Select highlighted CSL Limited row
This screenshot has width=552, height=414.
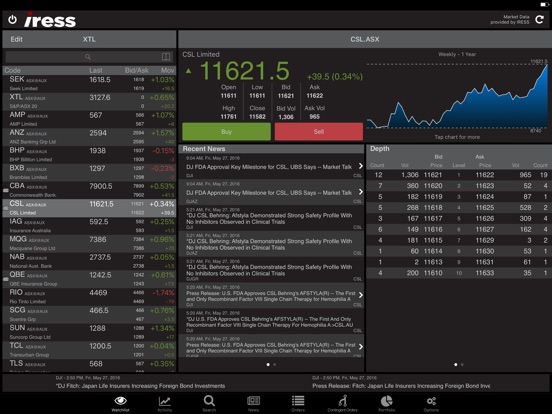tap(89, 208)
